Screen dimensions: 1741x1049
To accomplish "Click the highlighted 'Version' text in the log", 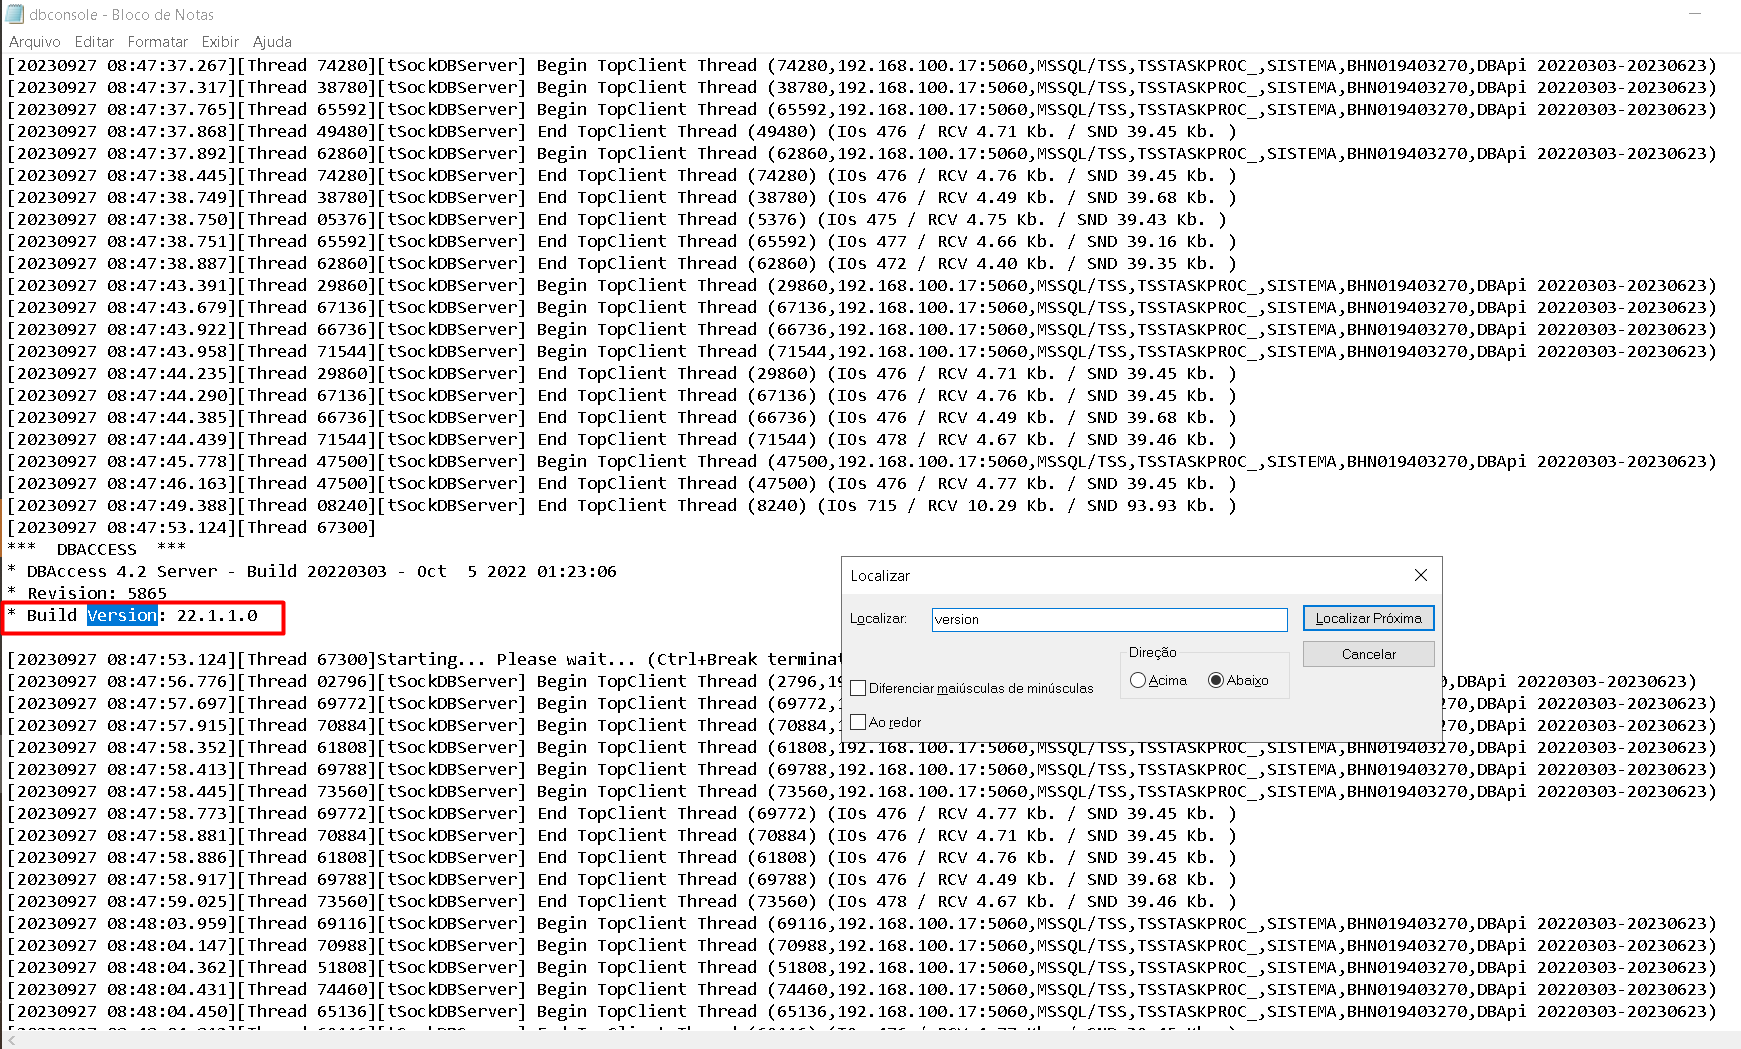I will [121, 614].
